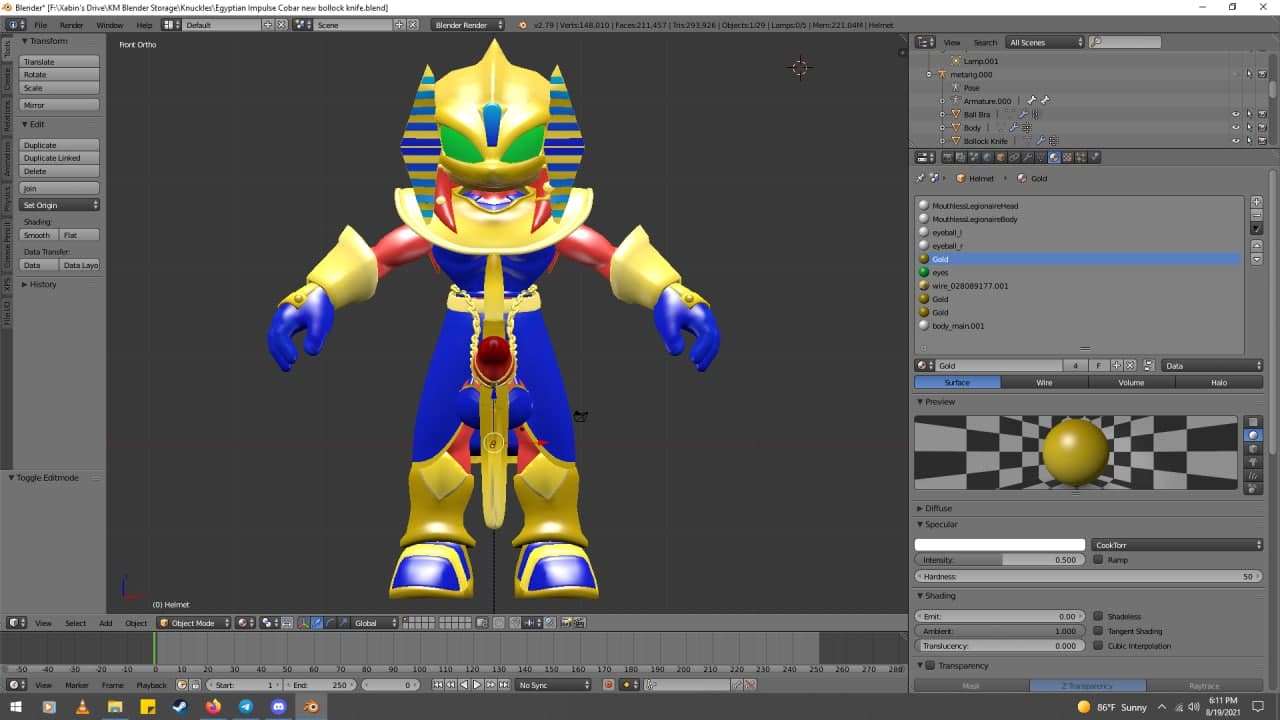Open the Render menu
Image resolution: width=1280 pixels, height=720 pixels.
72,25
